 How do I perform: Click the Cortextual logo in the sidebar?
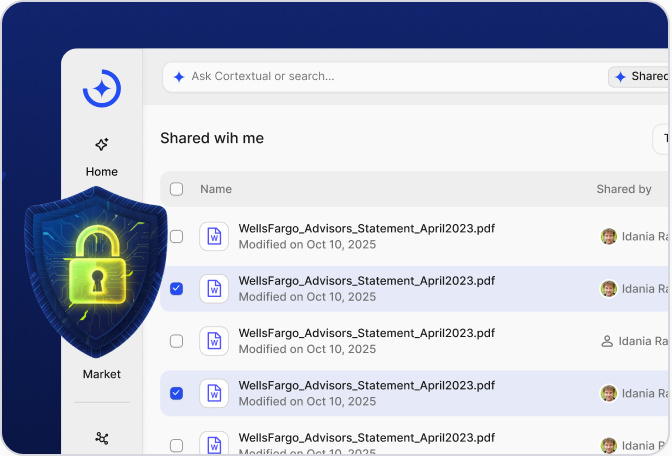pos(101,89)
